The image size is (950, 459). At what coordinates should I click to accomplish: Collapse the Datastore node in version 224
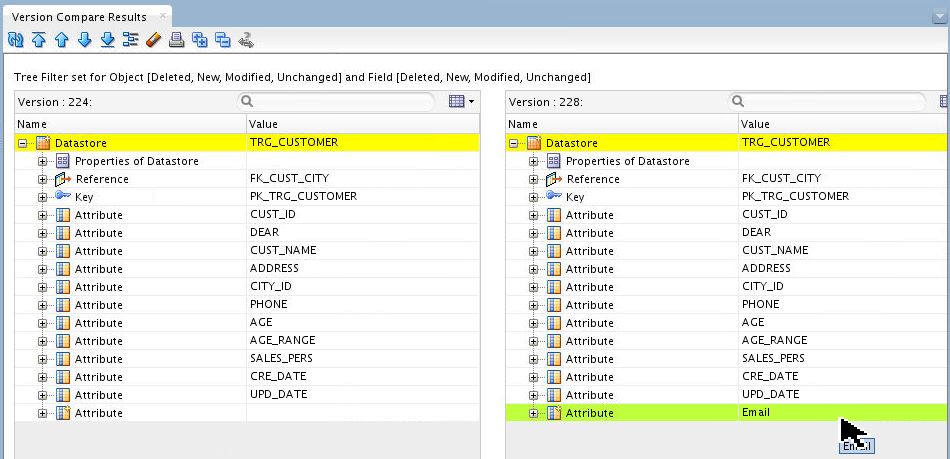(23, 143)
